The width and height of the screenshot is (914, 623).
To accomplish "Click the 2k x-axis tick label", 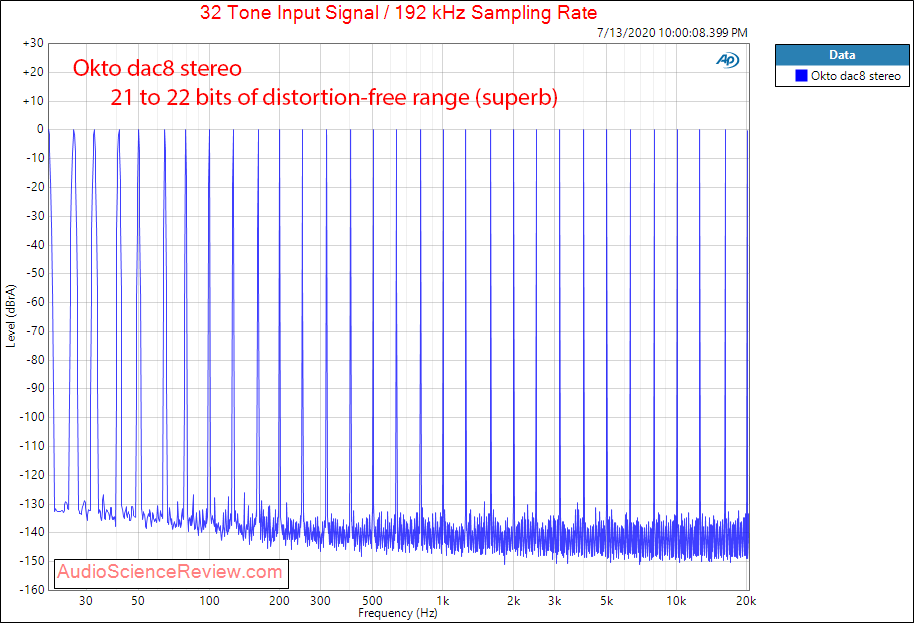I will (514, 601).
